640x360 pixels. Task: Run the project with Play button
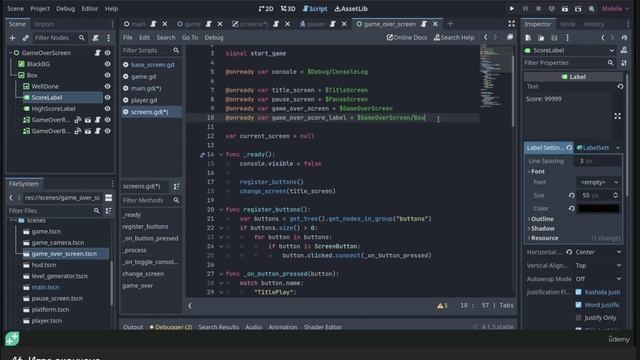(511, 9)
